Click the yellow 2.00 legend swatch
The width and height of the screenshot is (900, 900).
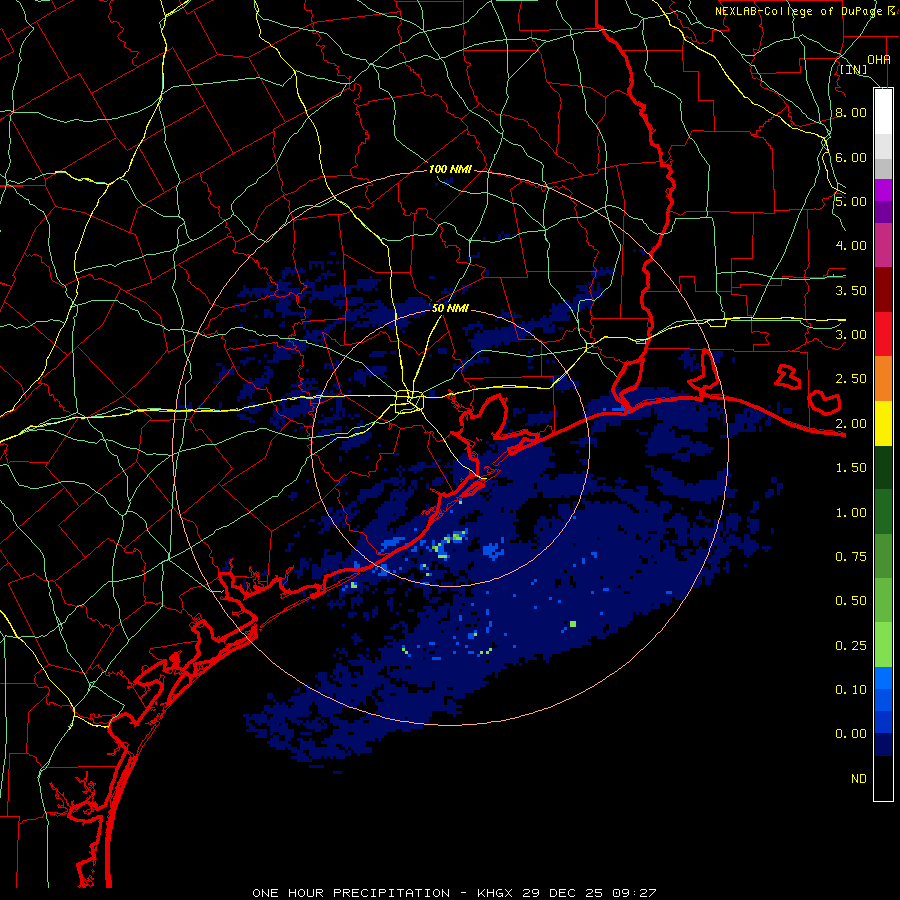click(x=883, y=423)
